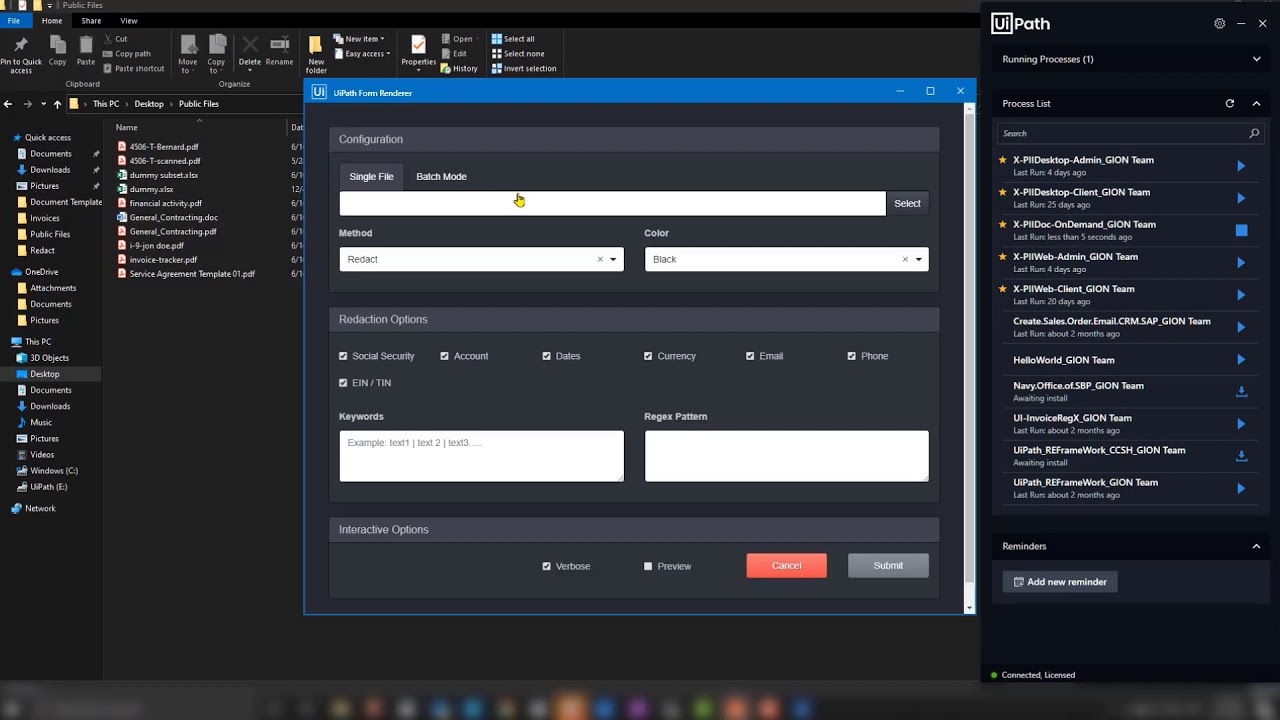
Task: Open Explorer View tab
Action: click(129, 21)
